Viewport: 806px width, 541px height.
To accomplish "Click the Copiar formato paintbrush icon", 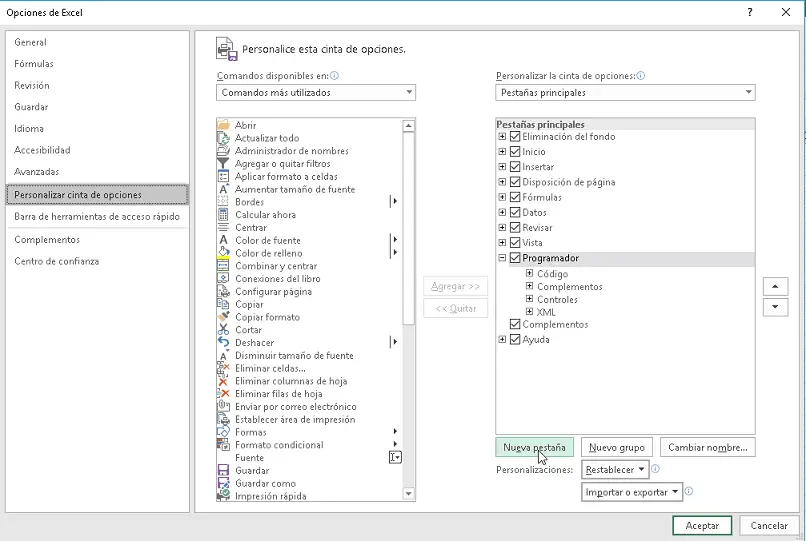I will [223, 317].
